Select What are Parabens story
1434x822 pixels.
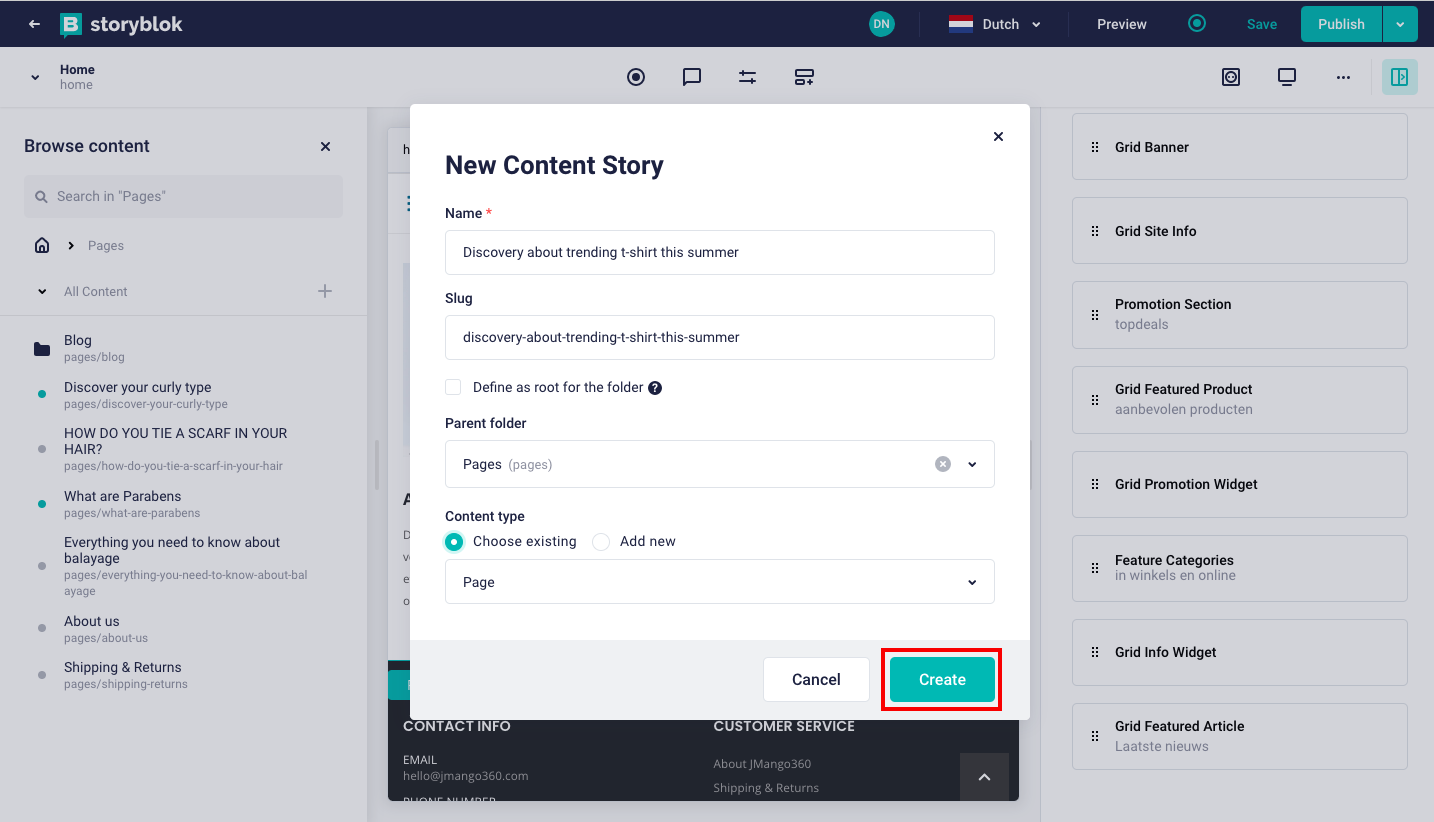tap(122, 496)
